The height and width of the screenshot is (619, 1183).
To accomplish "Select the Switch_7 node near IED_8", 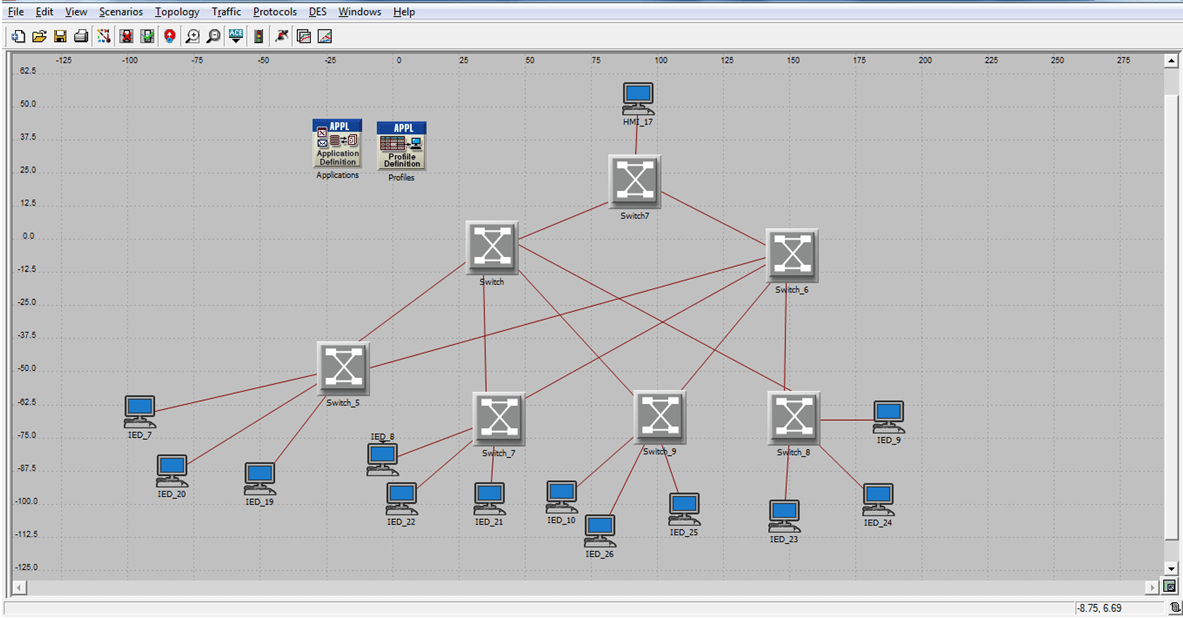I will tap(499, 419).
